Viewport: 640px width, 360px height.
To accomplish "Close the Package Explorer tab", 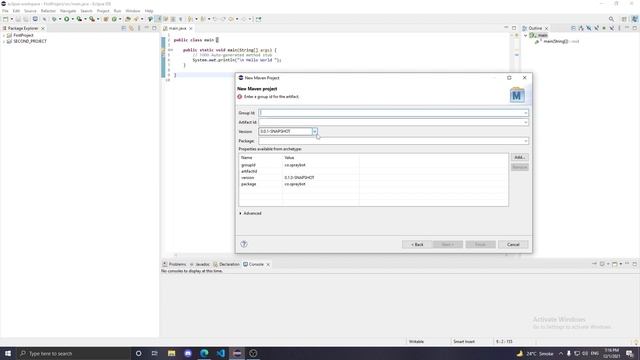I will point(43,29).
